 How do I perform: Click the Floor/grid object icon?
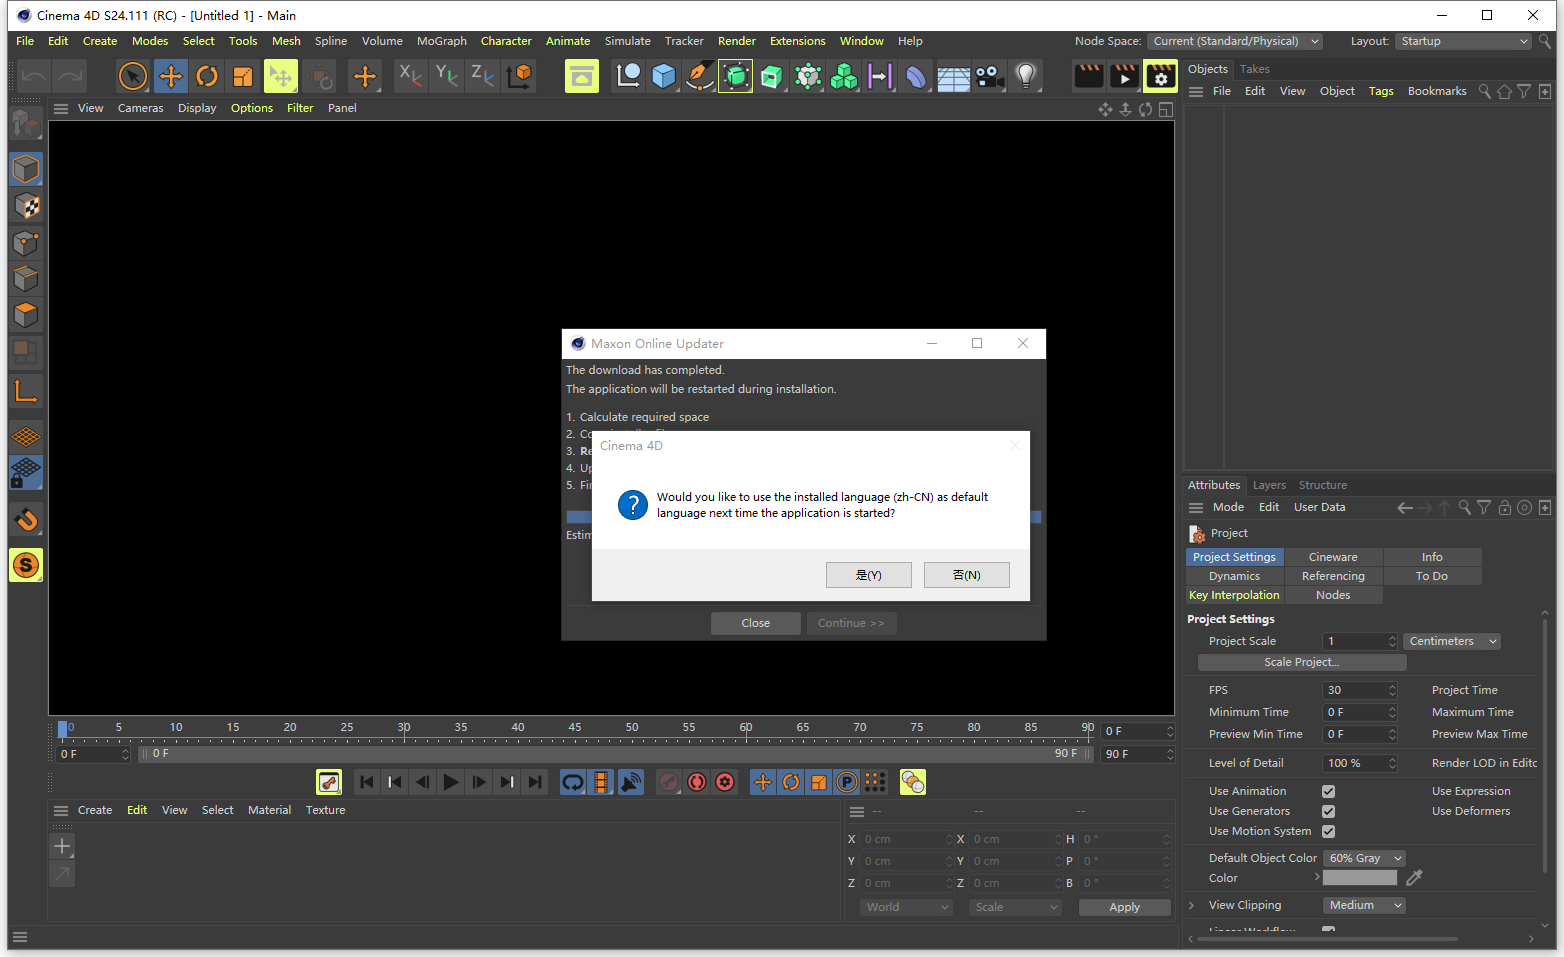tap(953, 76)
